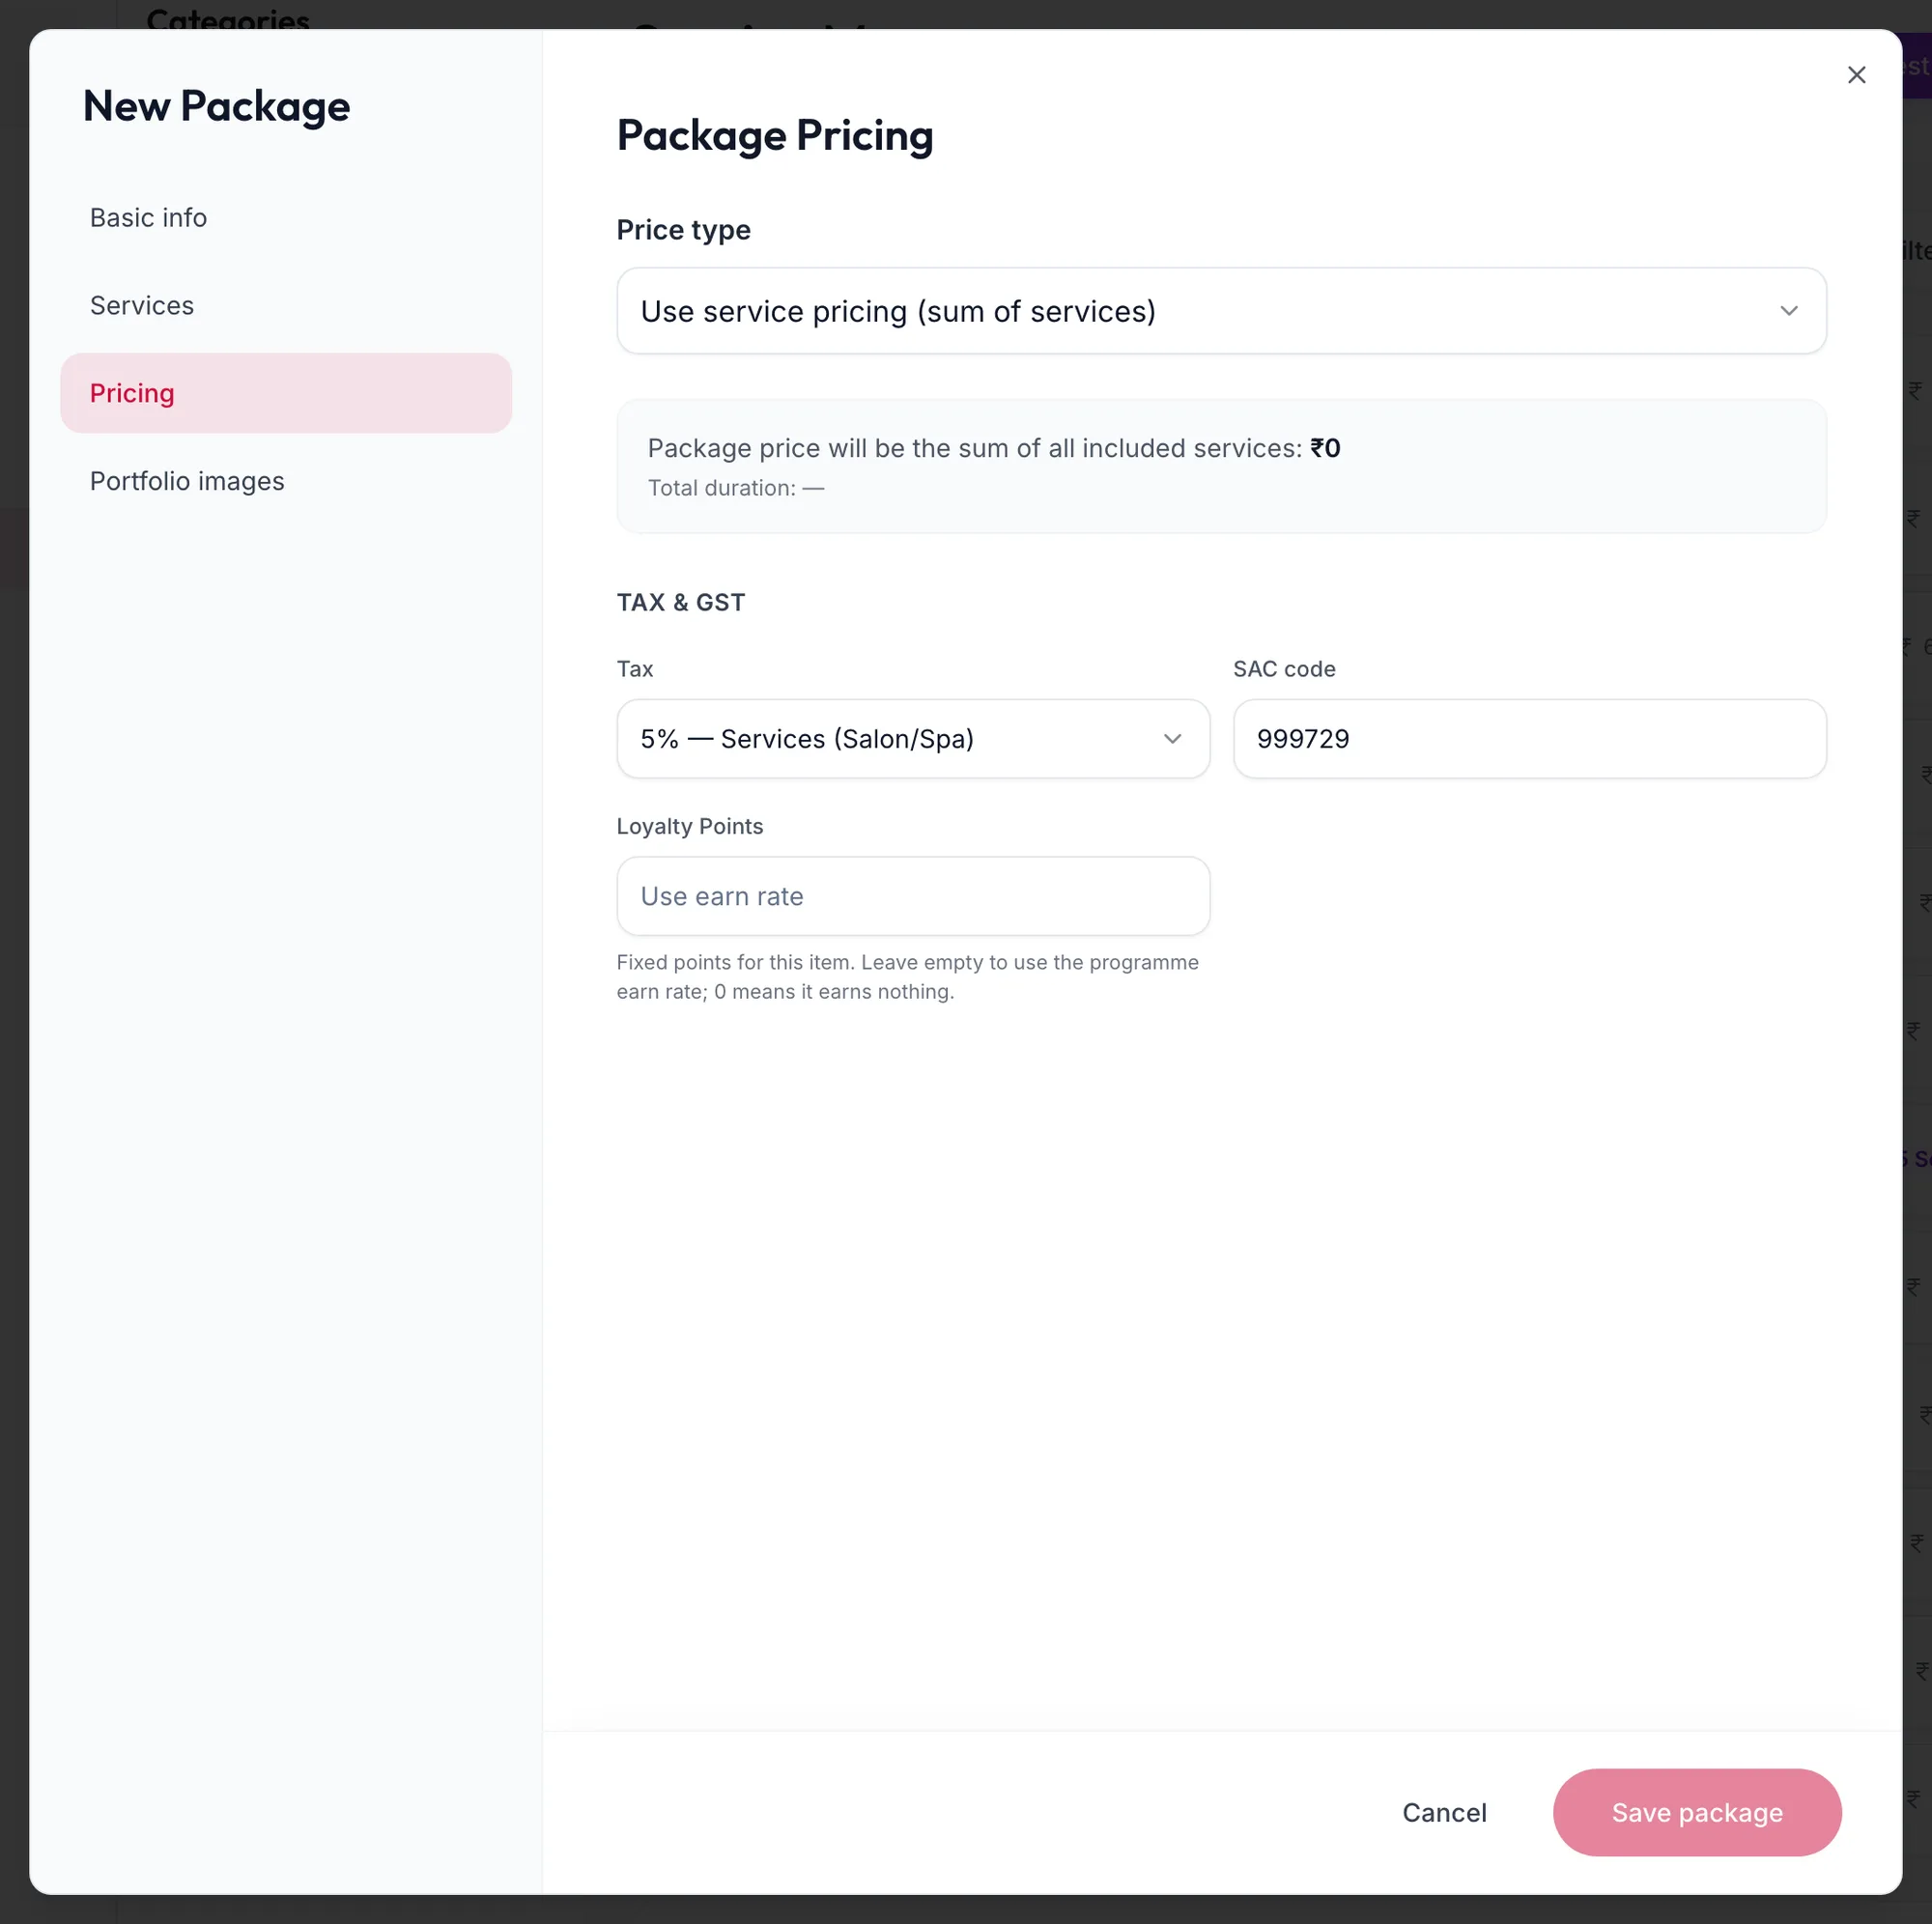
Task: Save the package
Action: tap(1696, 1813)
